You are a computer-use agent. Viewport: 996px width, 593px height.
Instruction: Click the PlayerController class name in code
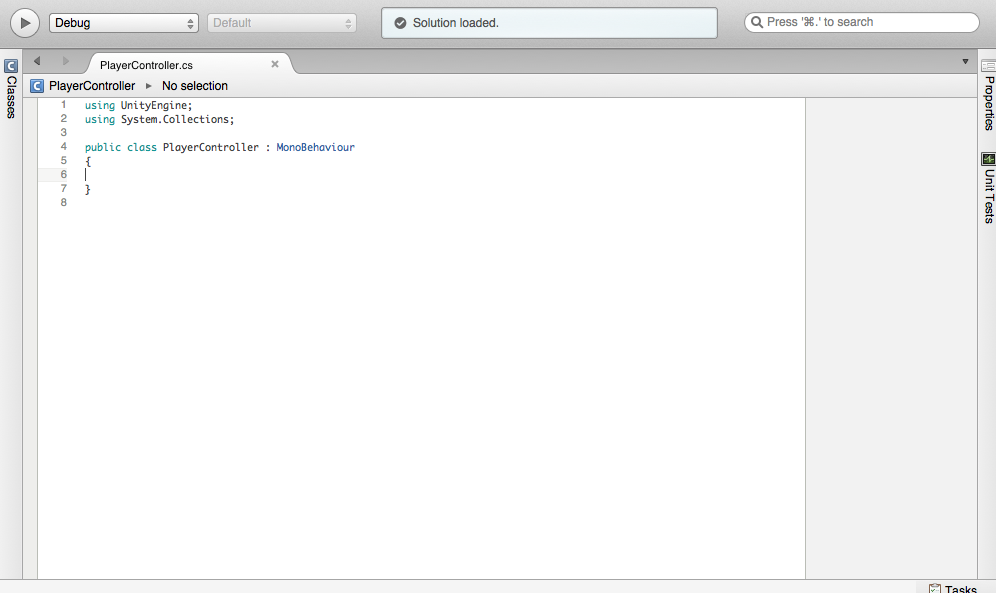tap(210, 147)
